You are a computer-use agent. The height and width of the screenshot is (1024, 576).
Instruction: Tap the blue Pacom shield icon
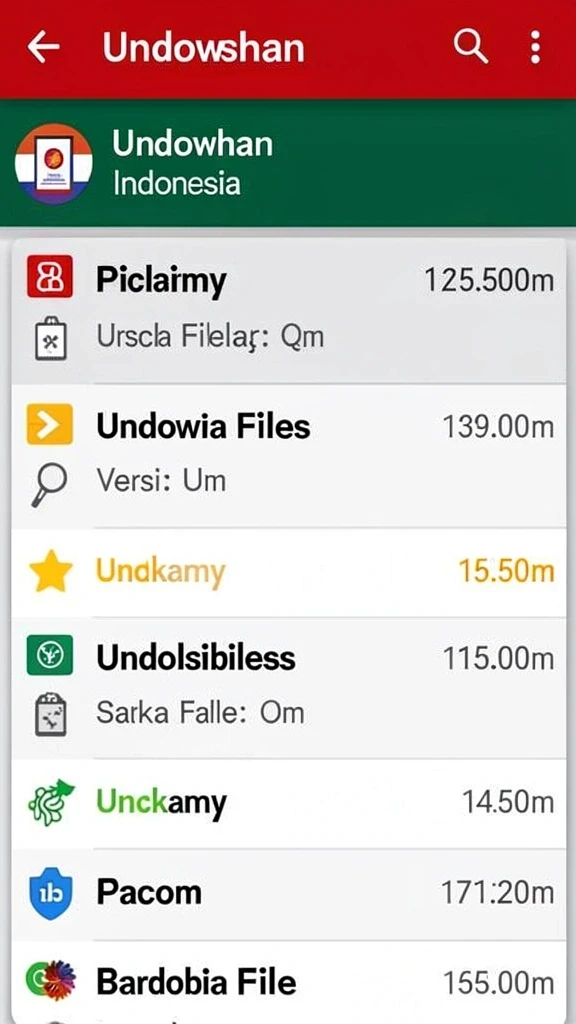tap(51, 895)
